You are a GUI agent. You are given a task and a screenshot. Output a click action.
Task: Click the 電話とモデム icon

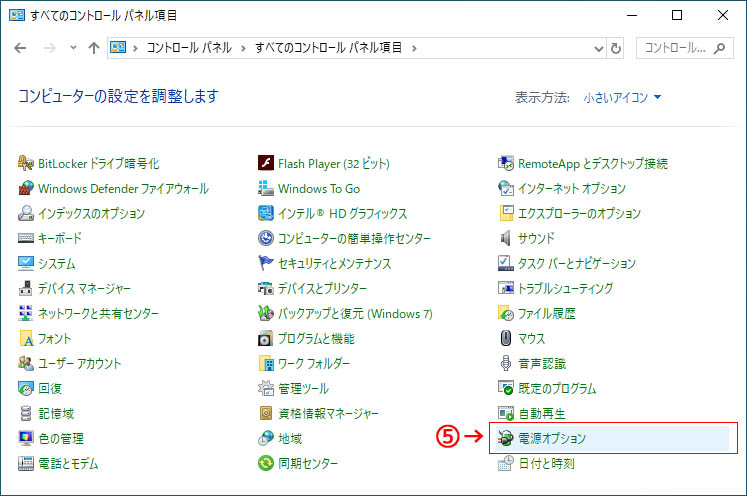coord(26,463)
